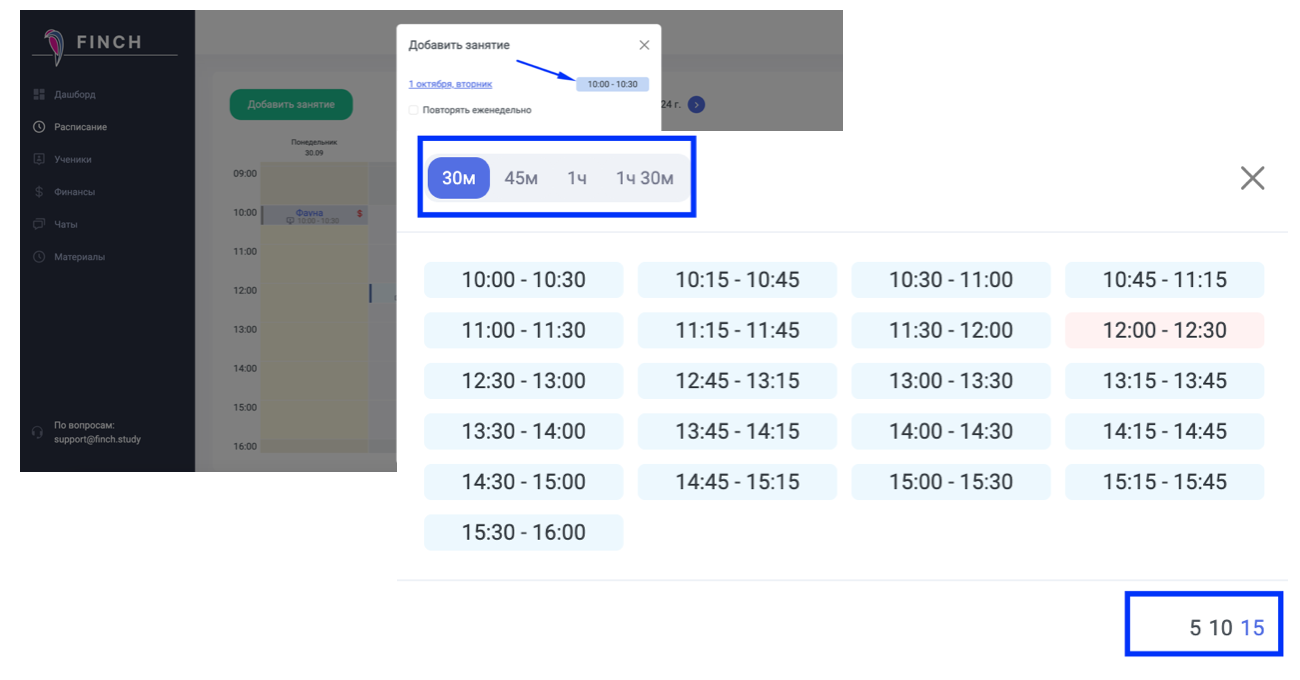1300x680 pixels.
Task: Open Дашборд via its grid icon
Action: [39, 94]
